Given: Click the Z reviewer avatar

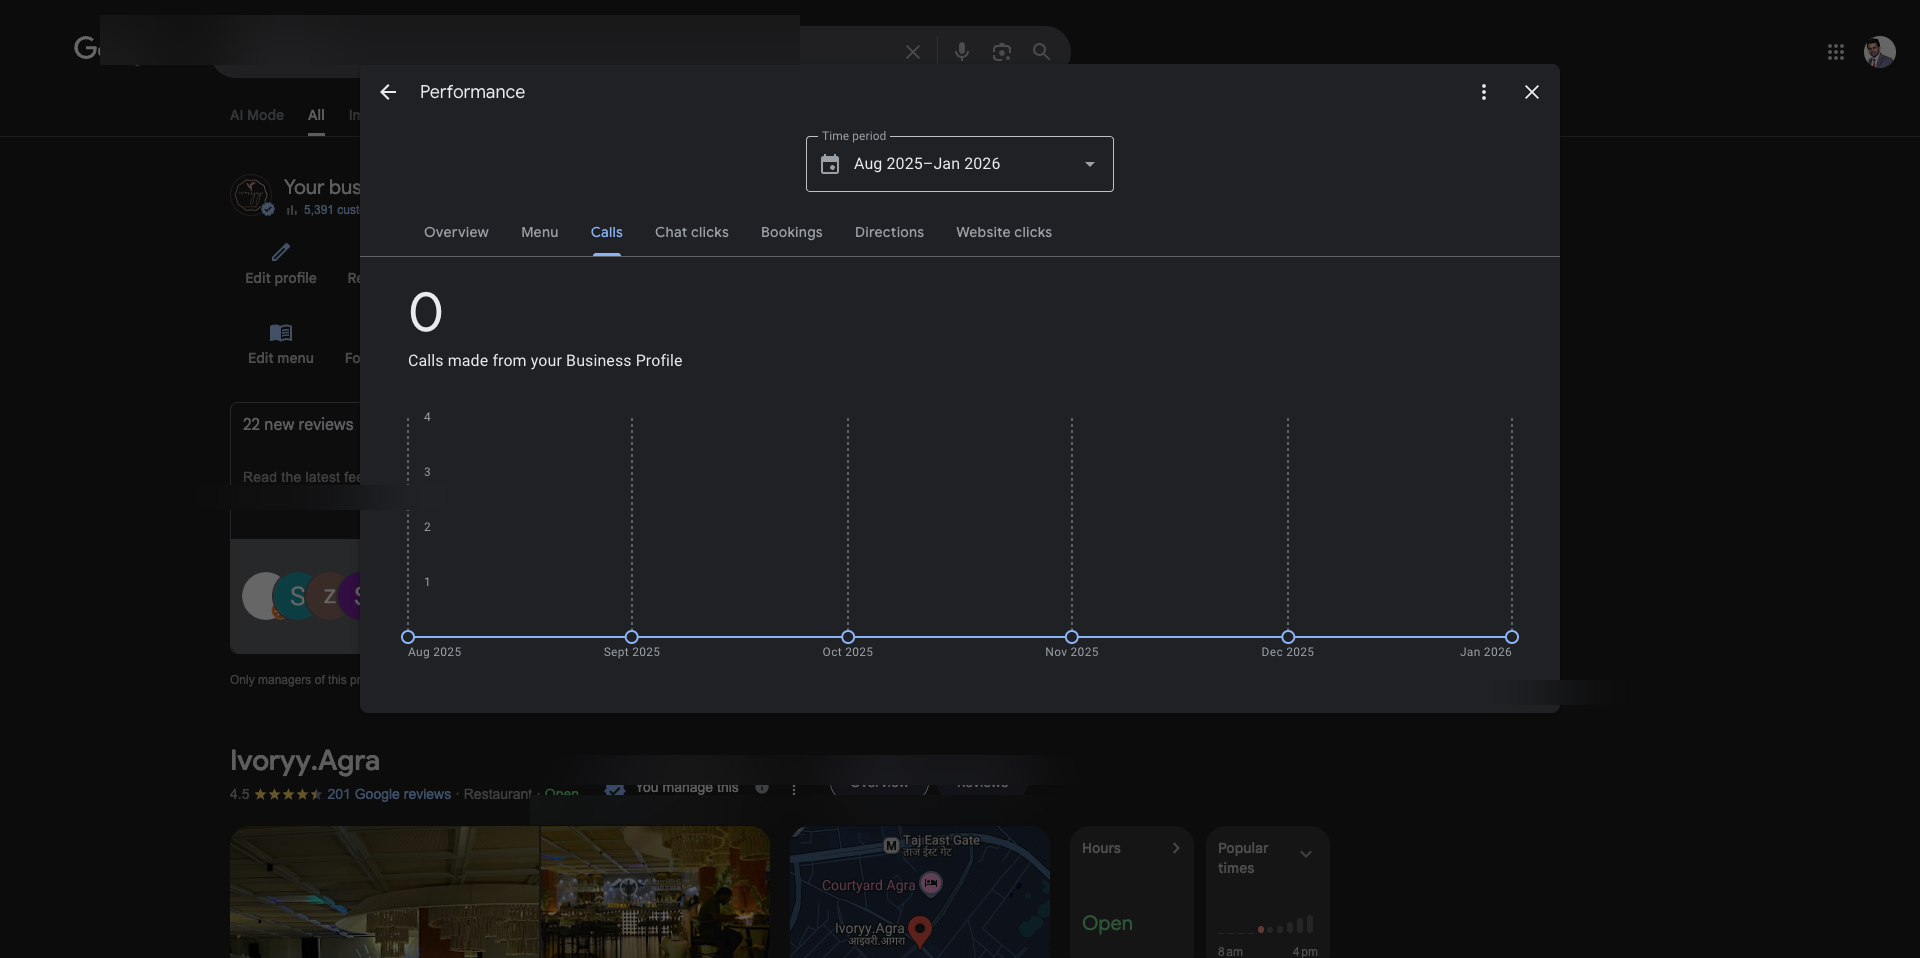Looking at the screenshot, I should coord(329,596).
